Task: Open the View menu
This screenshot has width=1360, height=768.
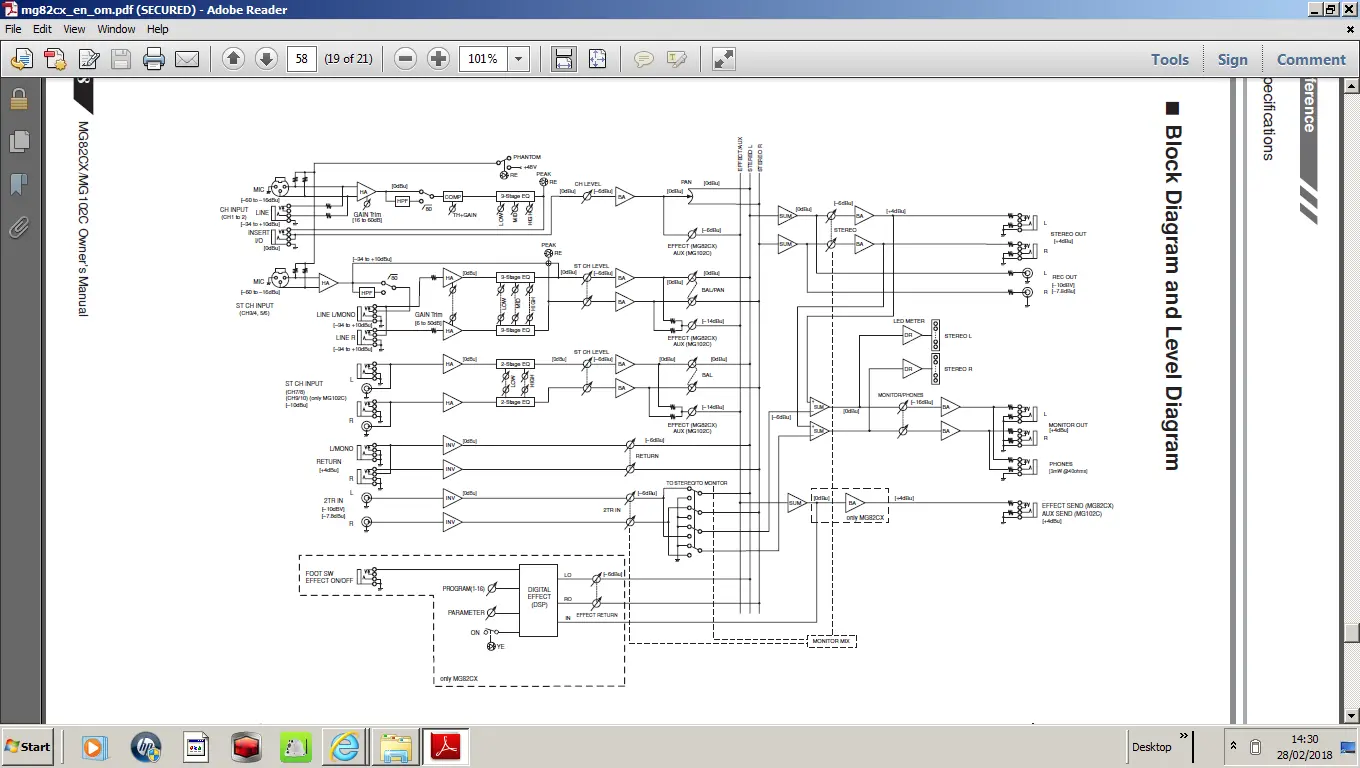Action: pos(75,29)
